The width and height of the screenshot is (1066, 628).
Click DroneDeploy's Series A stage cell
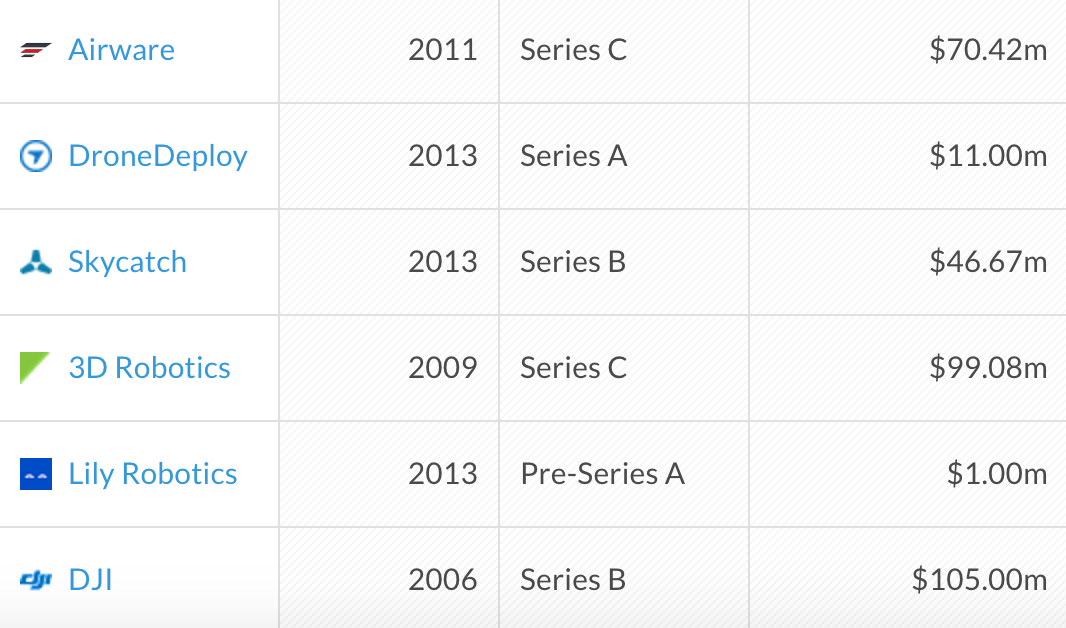[x=573, y=156]
